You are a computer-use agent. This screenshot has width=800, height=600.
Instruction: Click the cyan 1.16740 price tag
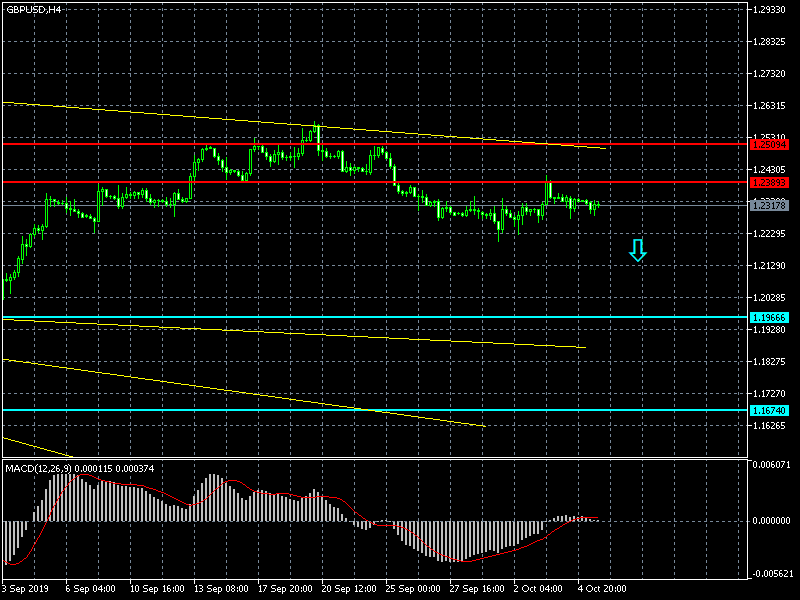tap(769, 410)
